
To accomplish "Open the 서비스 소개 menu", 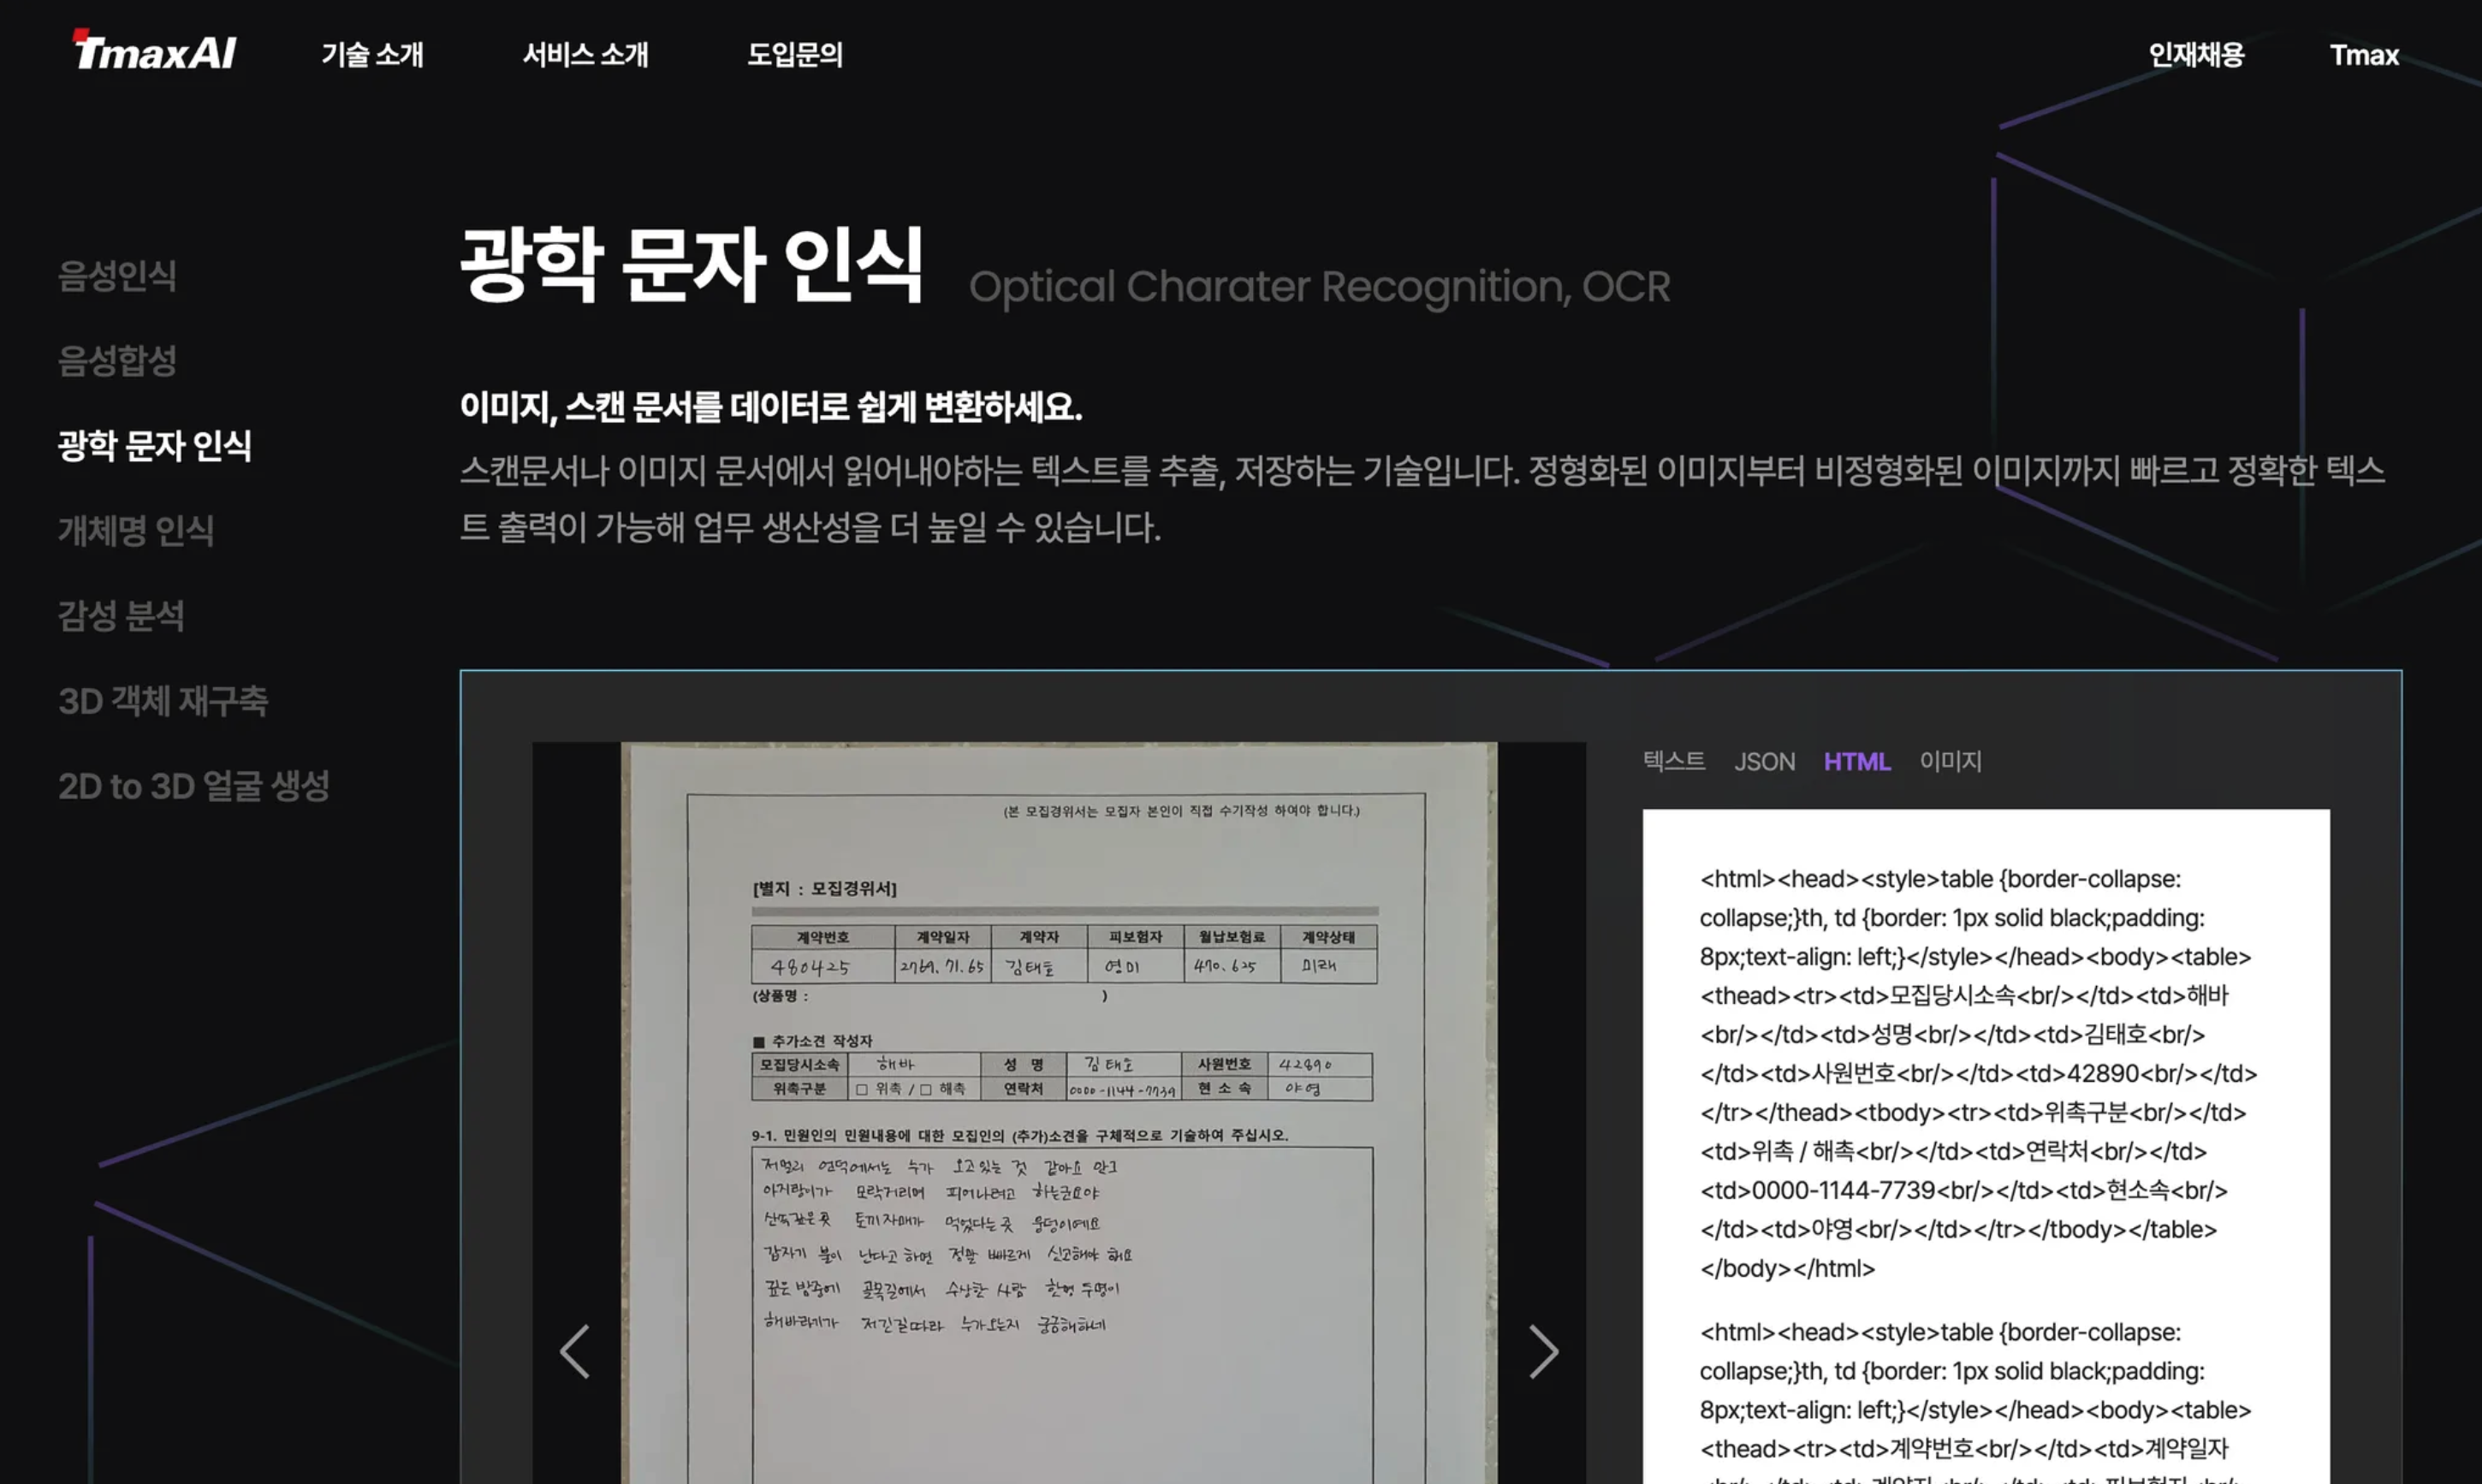I will pyautogui.click(x=585, y=54).
